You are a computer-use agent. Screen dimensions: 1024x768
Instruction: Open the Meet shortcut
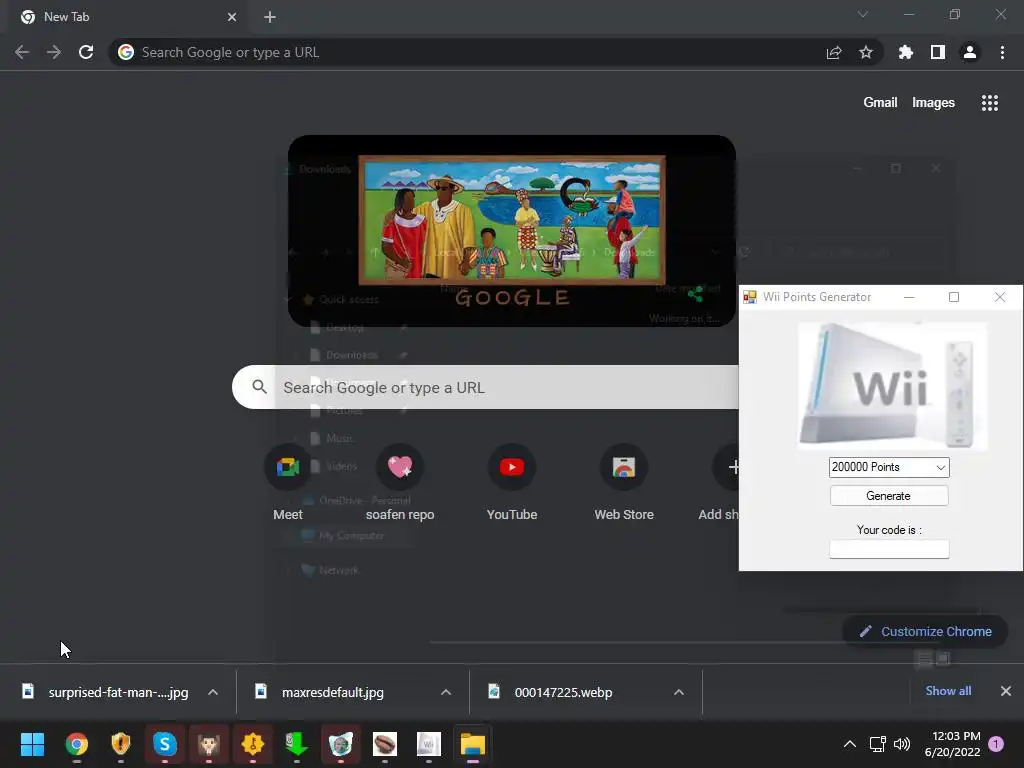click(x=288, y=481)
